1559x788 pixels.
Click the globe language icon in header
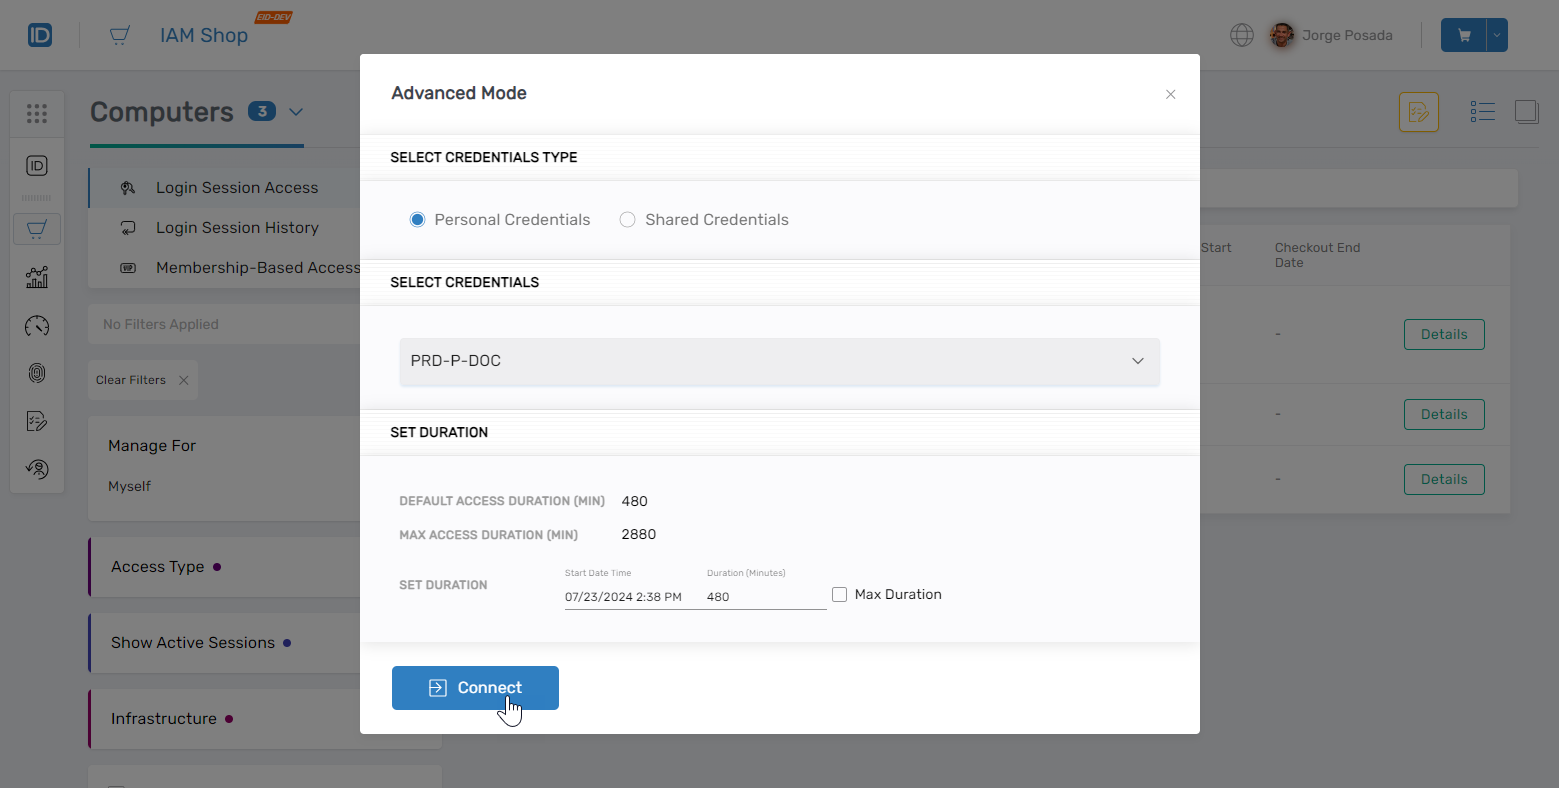[1241, 34]
